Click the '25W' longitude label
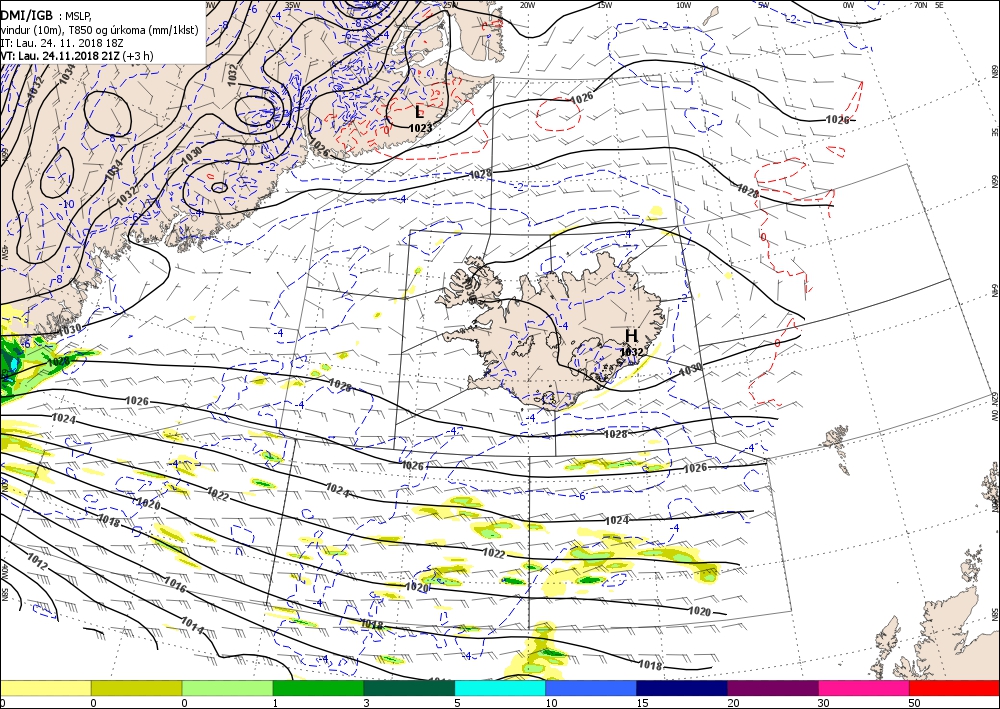The width and height of the screenshot is (1000, 709). click(450, 5)
